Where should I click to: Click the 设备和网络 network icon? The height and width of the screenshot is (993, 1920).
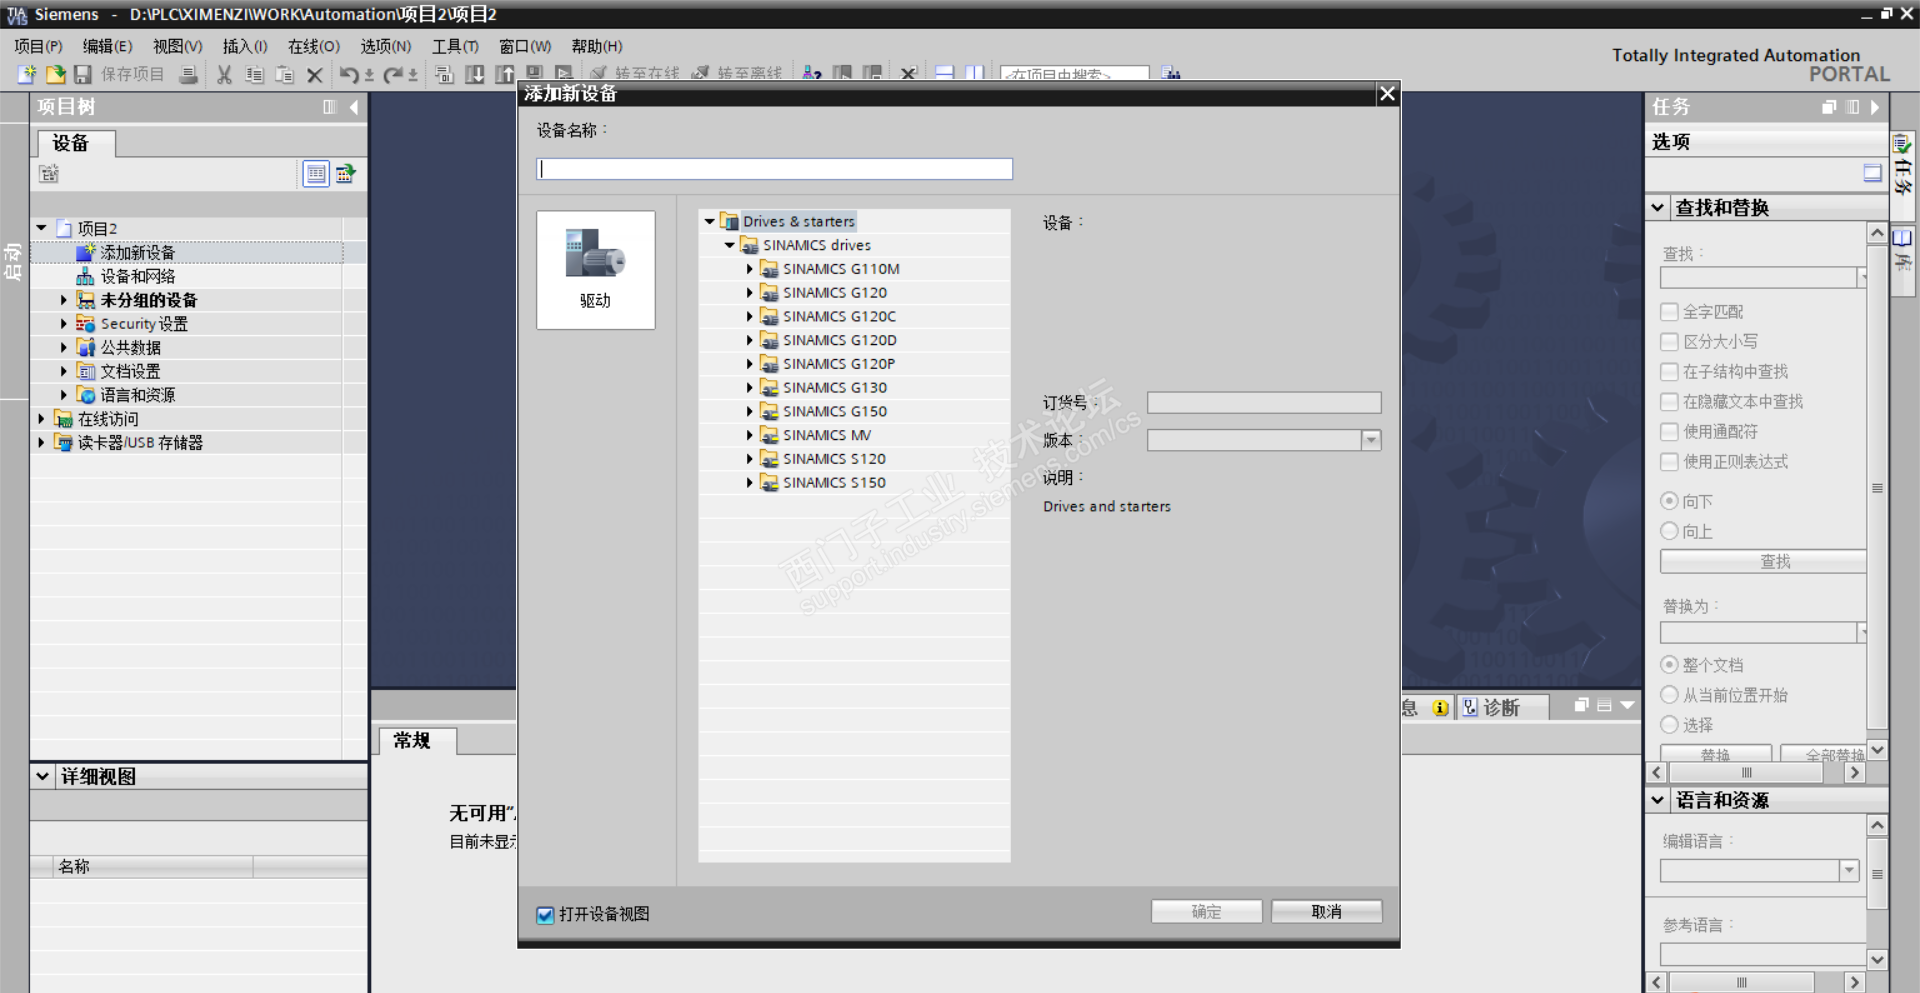click(86, 276)
